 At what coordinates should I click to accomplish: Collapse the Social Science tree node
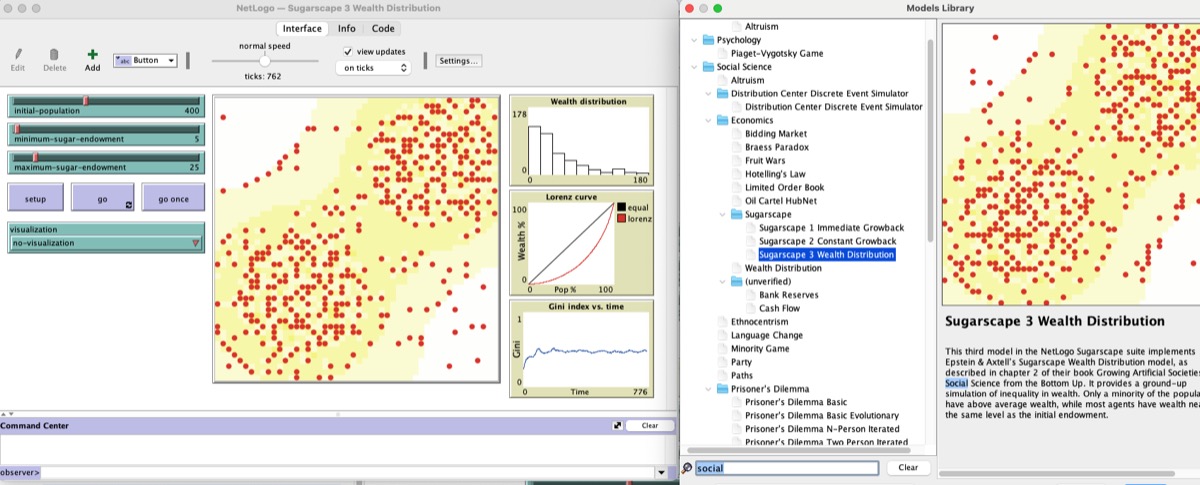click(694, 67)
